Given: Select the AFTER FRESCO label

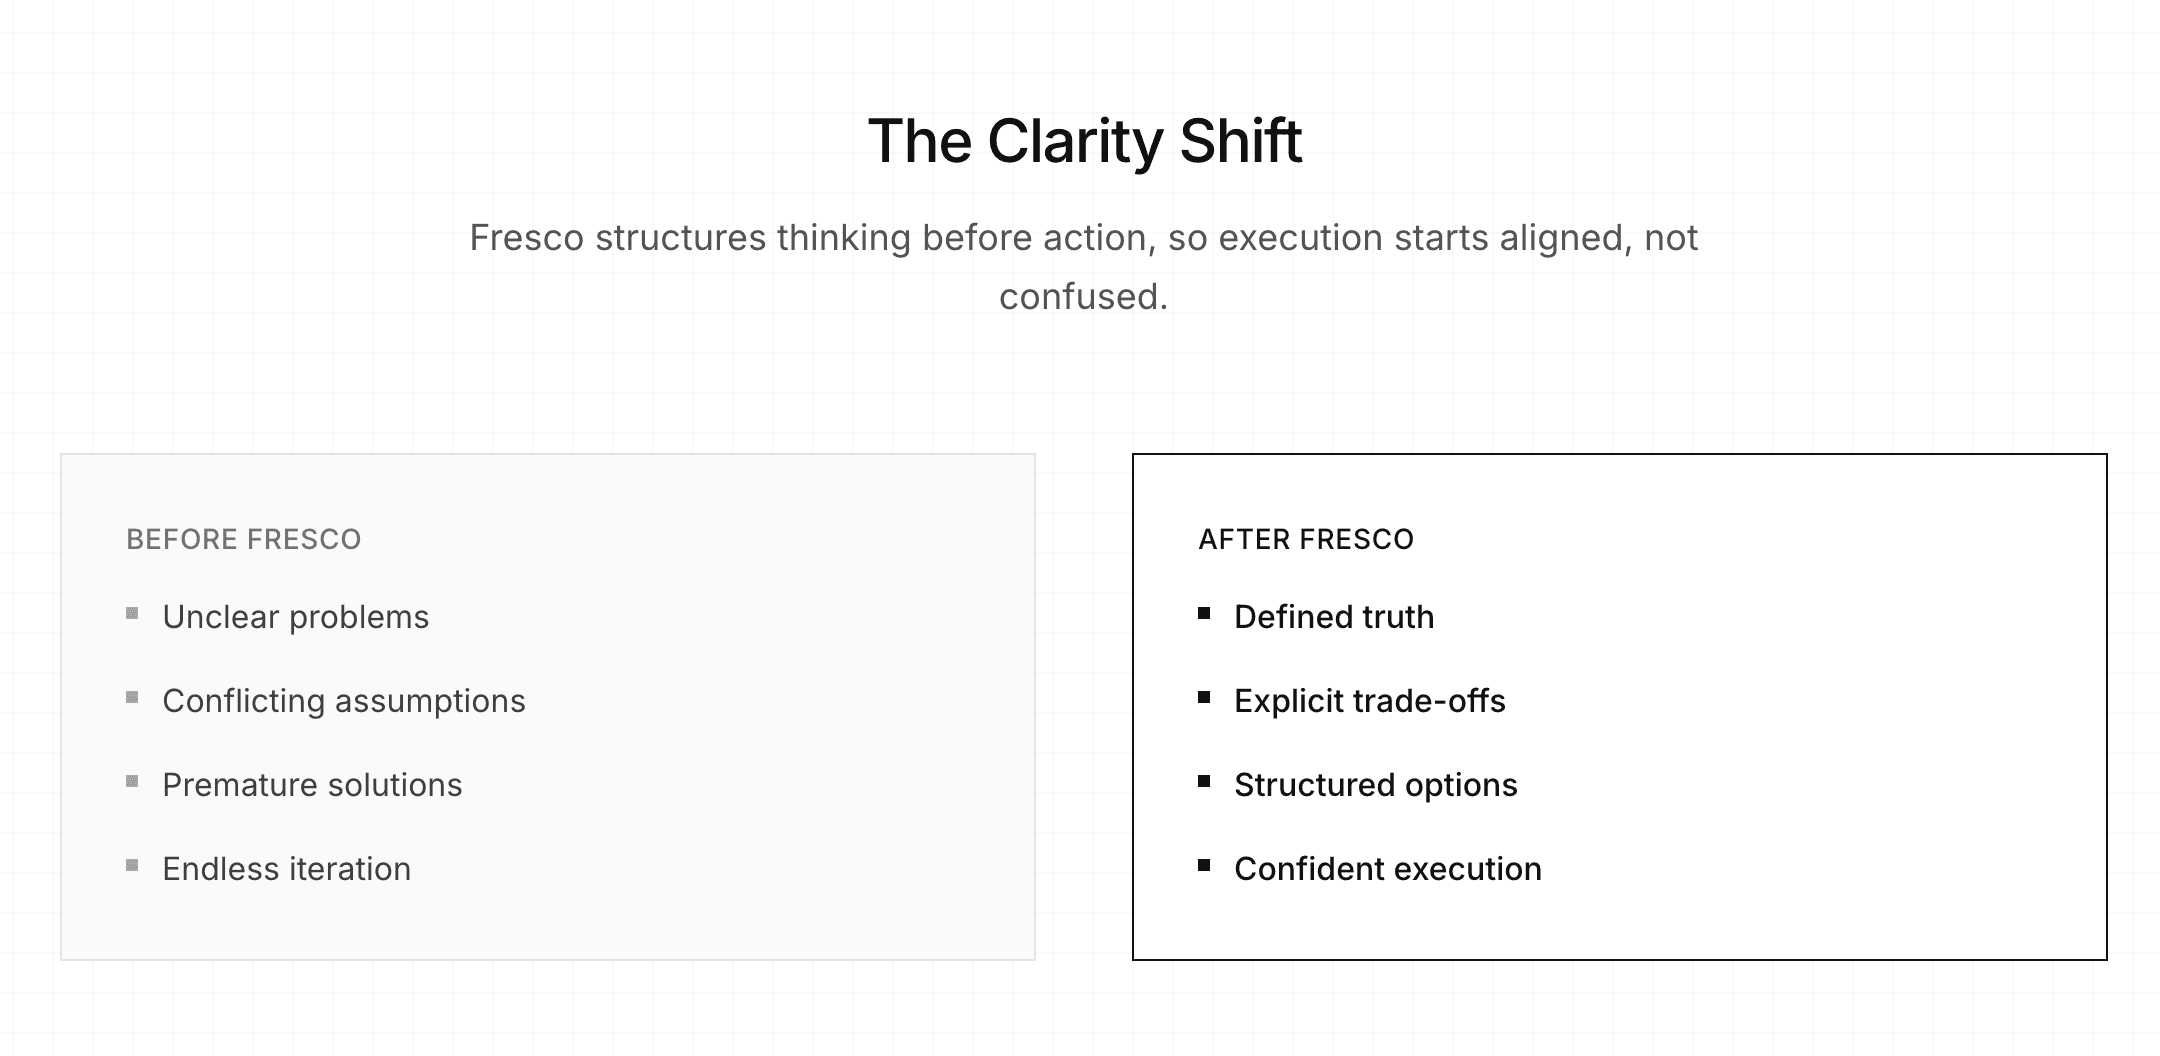Looking at the screenshot, I should pyautogui.click(x=1306, y=540).
